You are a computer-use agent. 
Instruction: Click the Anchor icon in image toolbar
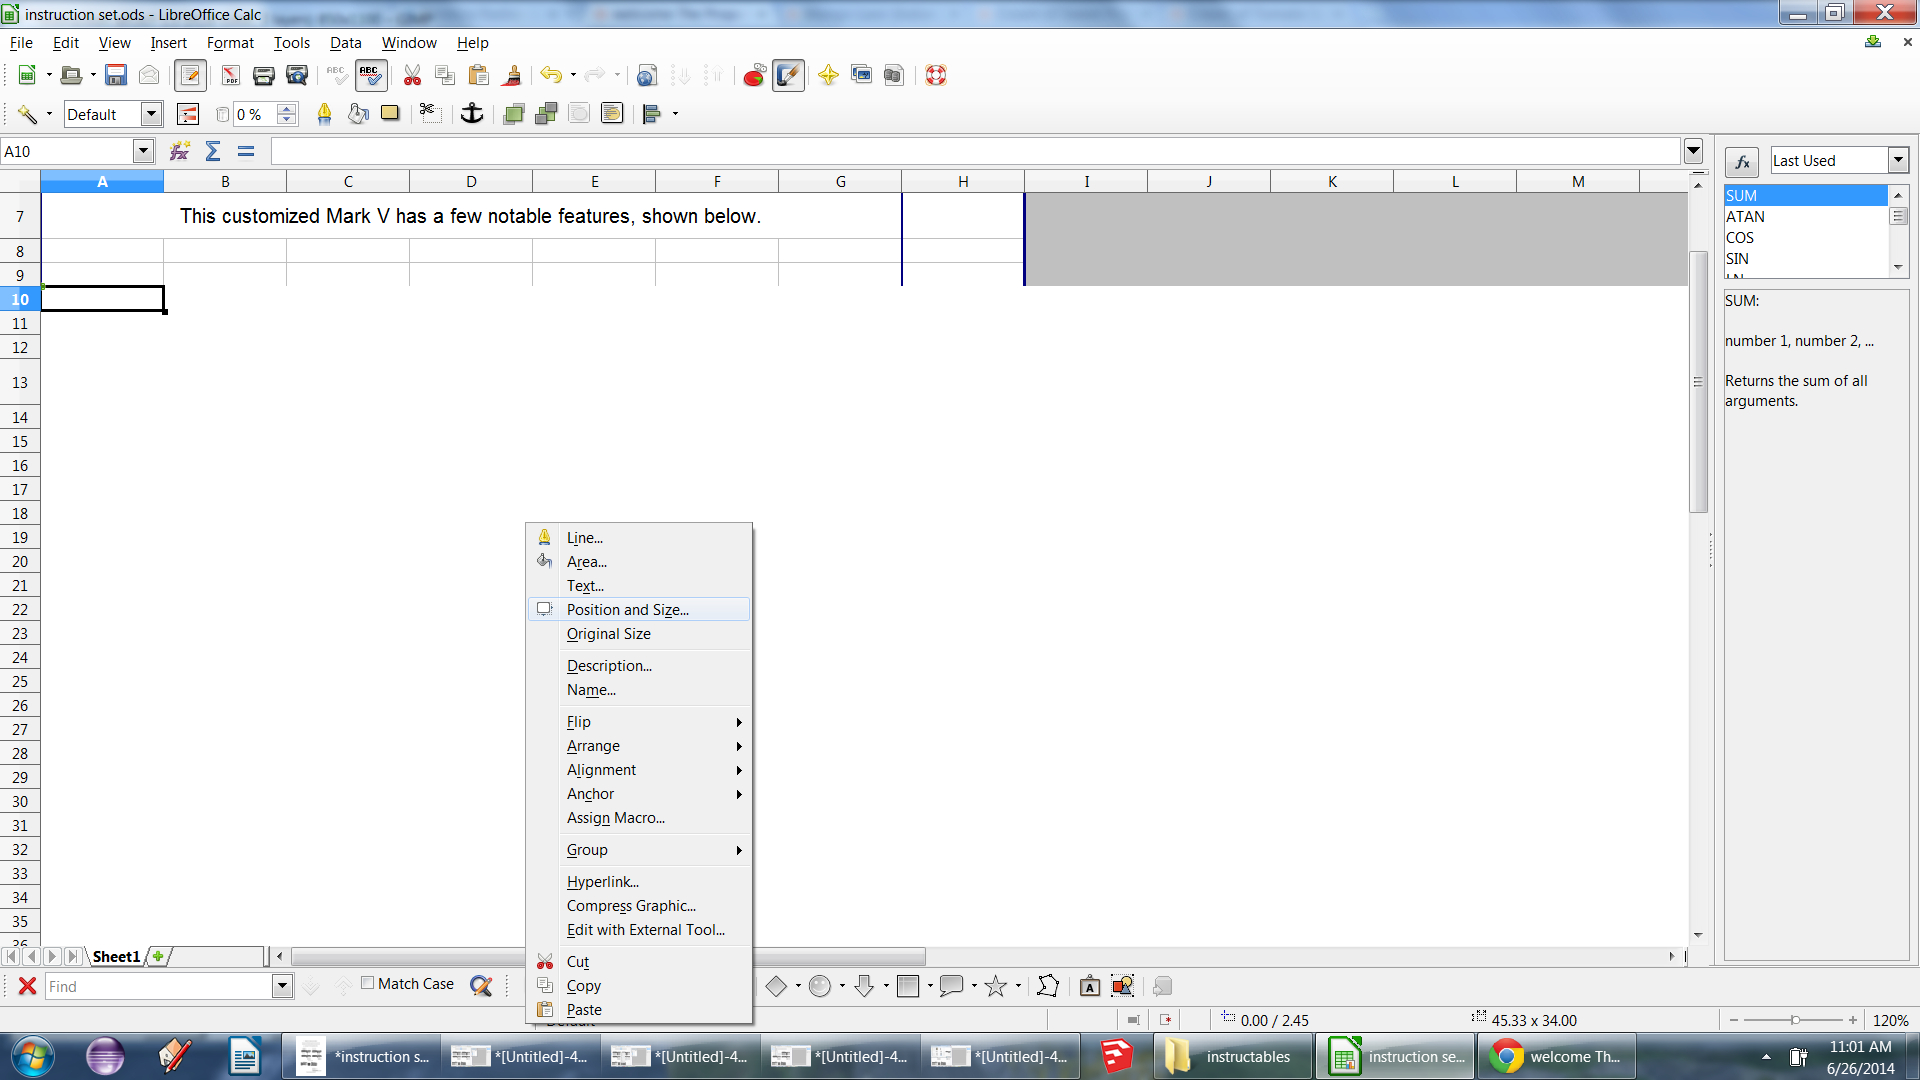[x=471, y=114]
